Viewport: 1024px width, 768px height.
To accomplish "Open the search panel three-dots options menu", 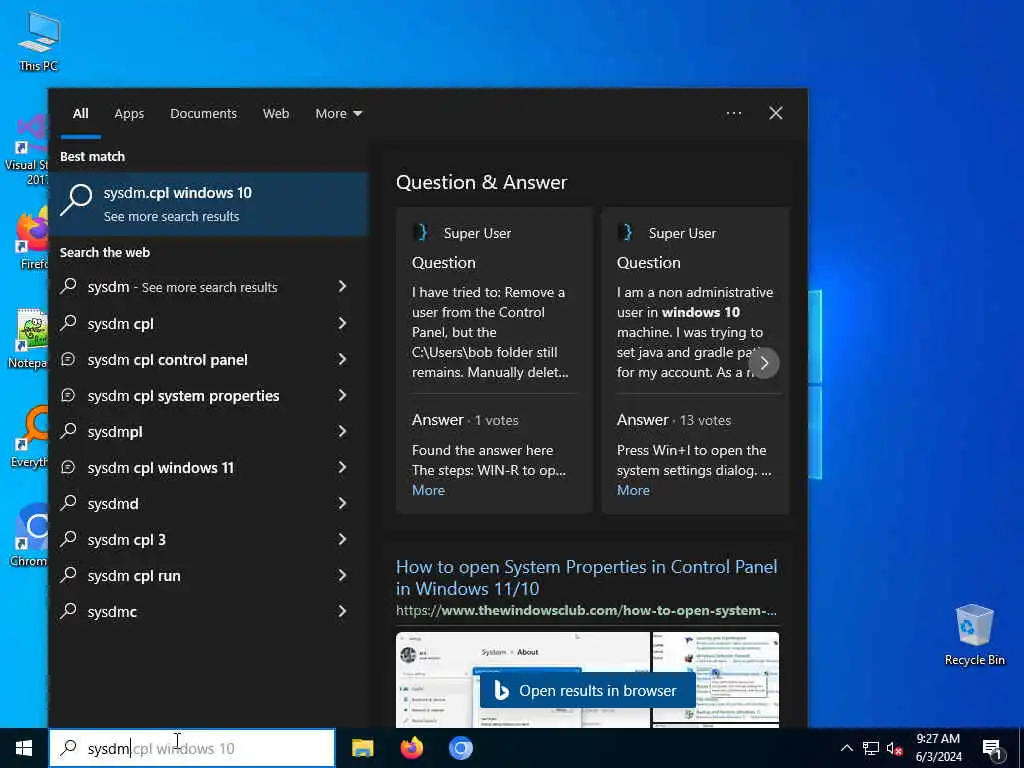I will coord(733,114).
